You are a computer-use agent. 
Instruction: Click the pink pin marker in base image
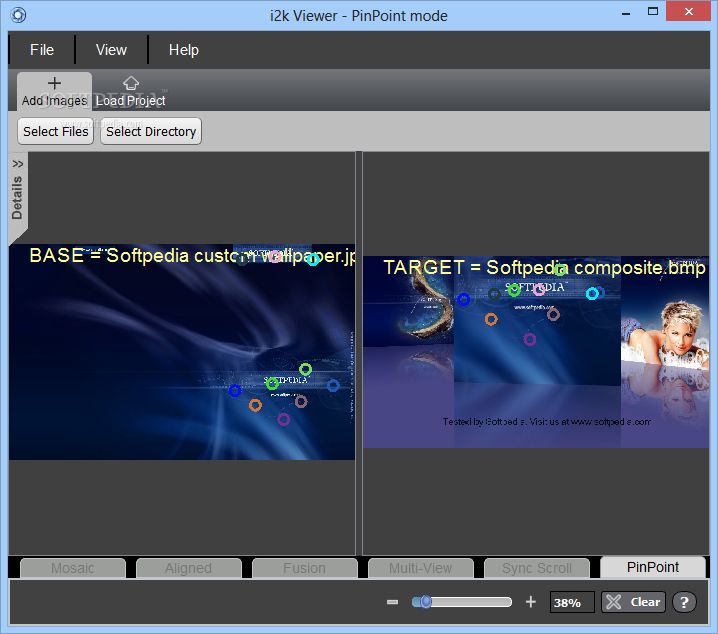275,256
